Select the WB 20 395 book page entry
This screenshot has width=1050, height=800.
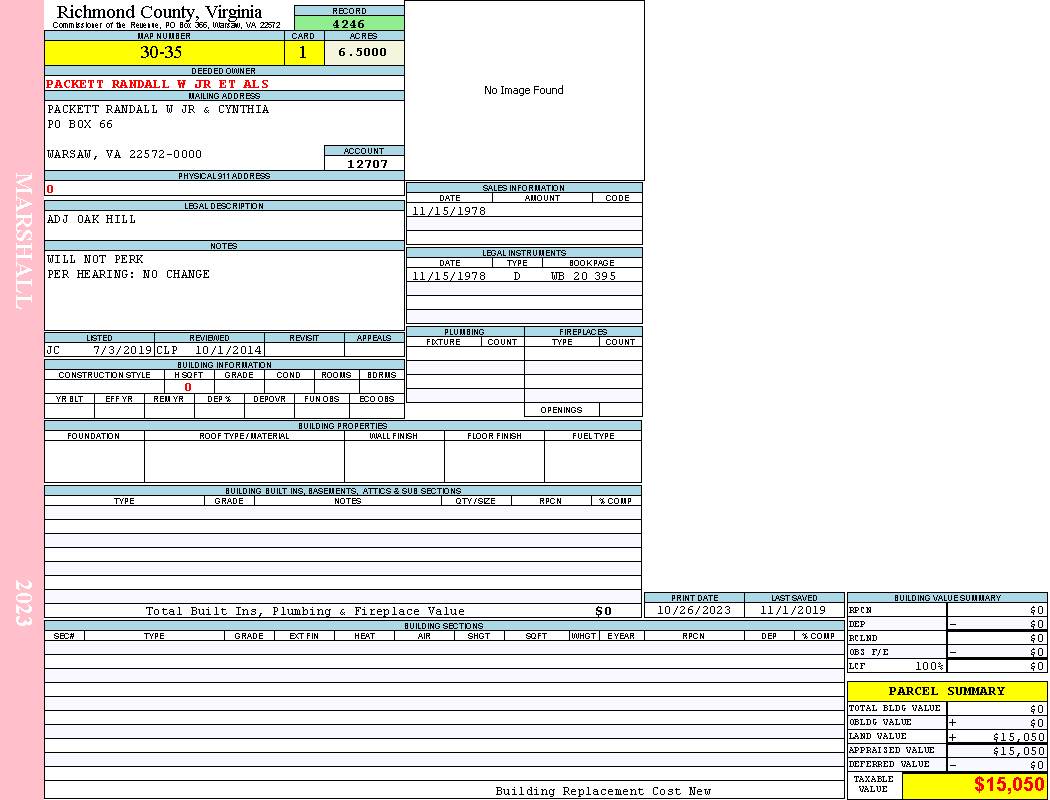[x=583, y=276]
